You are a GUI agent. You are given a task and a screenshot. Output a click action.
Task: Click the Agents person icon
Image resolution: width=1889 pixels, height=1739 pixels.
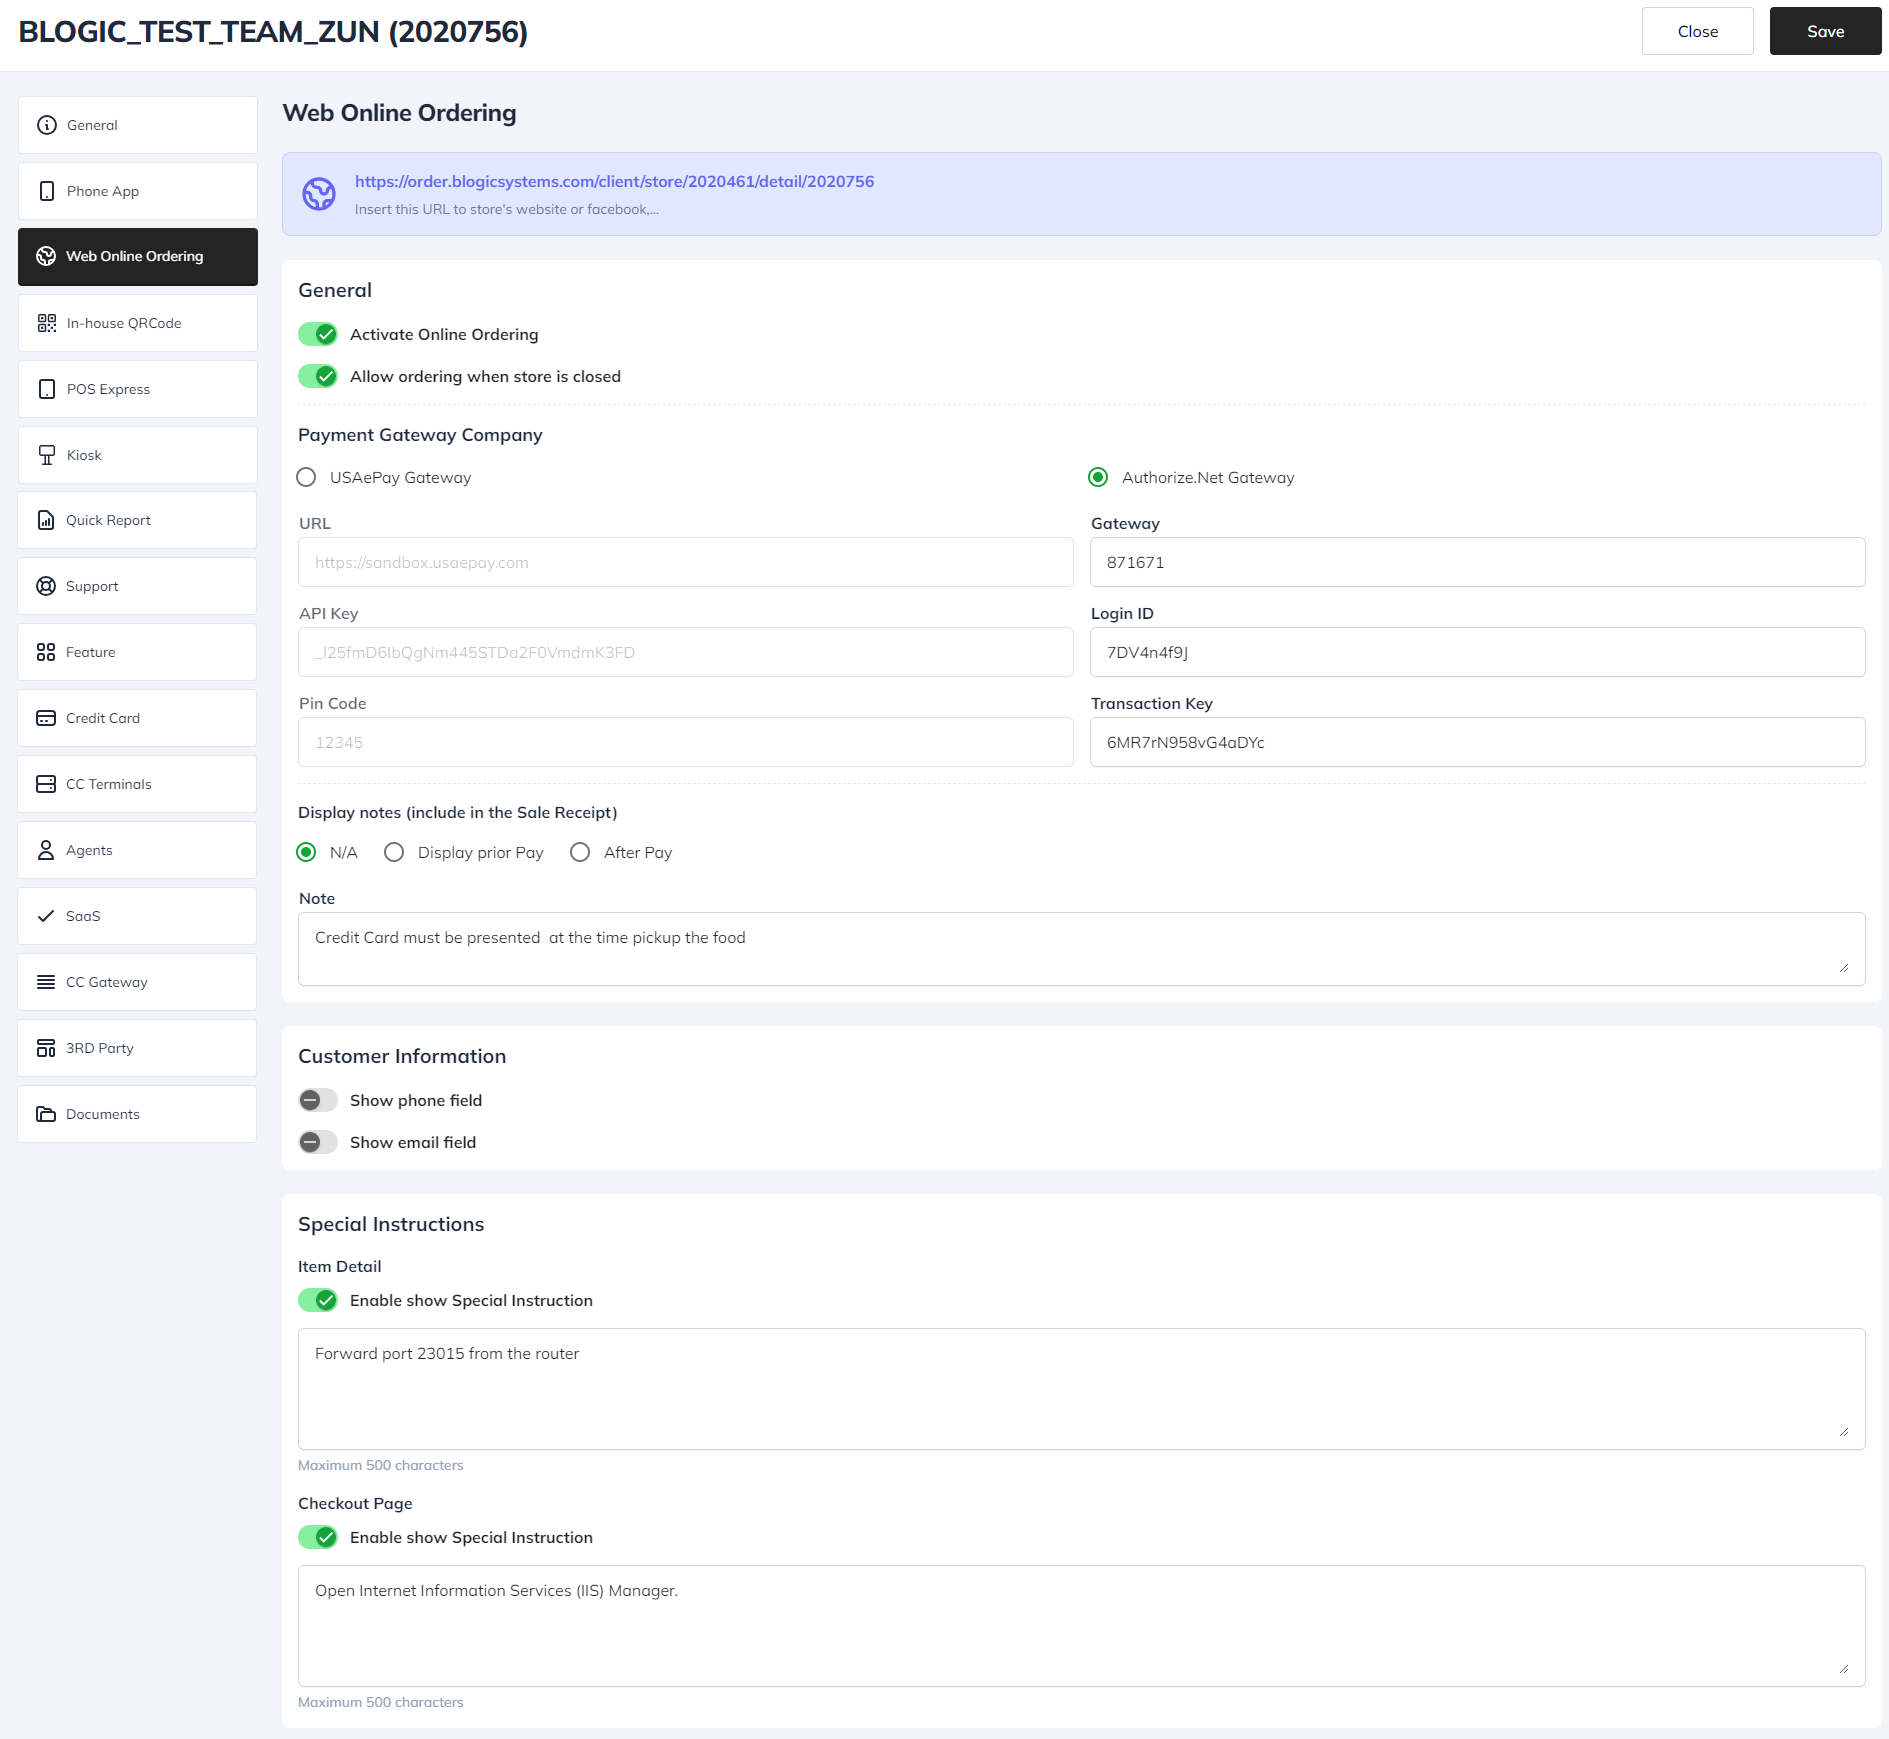pyautogui.click(x=46, y=850)
